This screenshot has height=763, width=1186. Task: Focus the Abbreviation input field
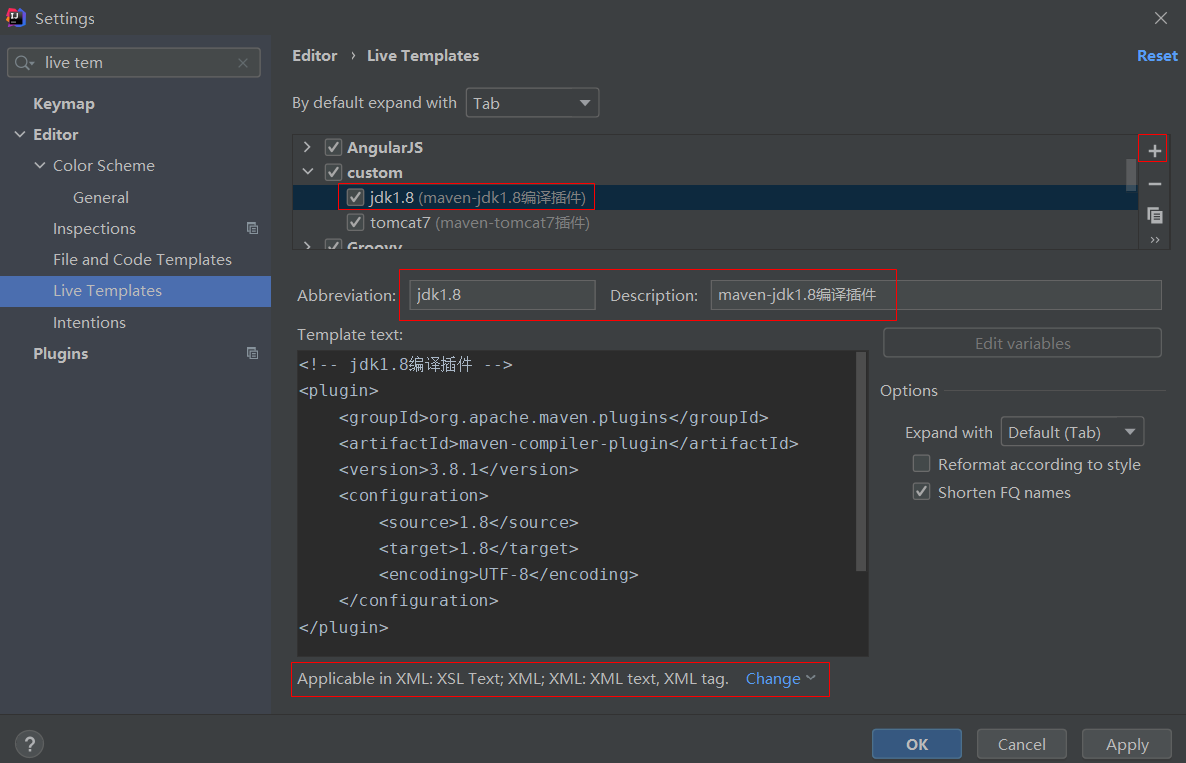[502, 295]
